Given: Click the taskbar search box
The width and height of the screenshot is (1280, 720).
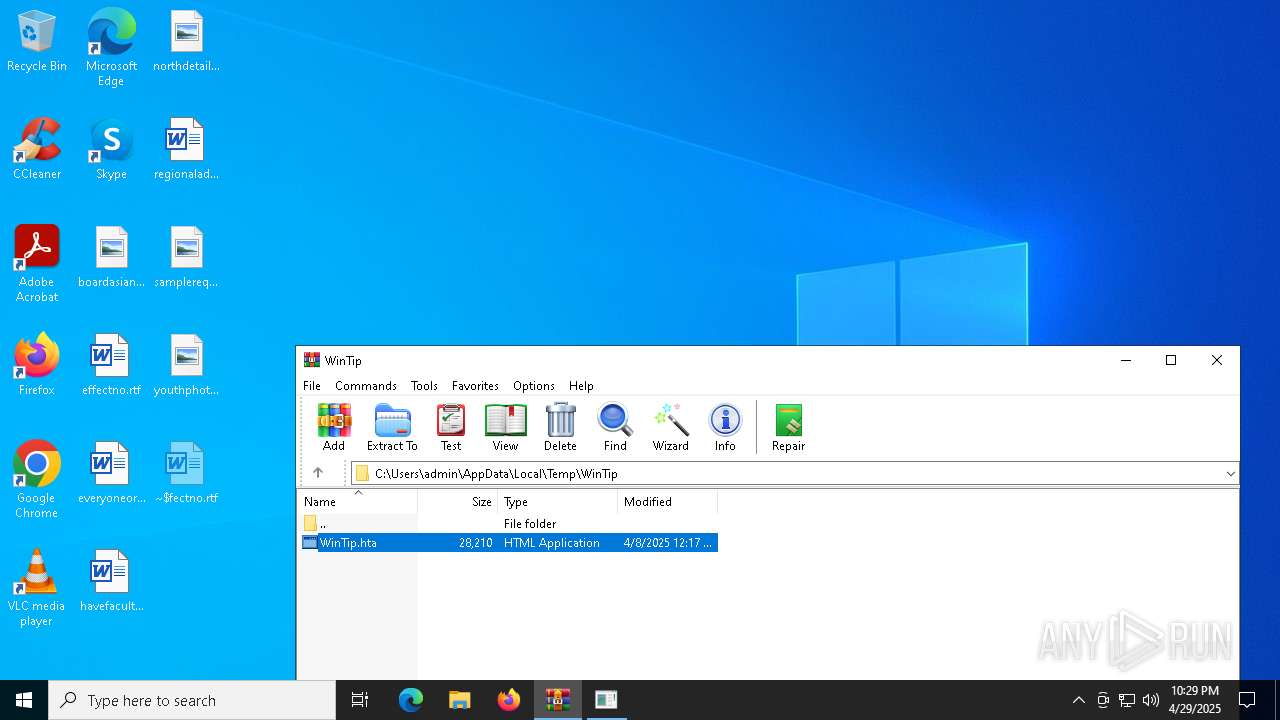Looking at the screenshot, I should (192, 700).
